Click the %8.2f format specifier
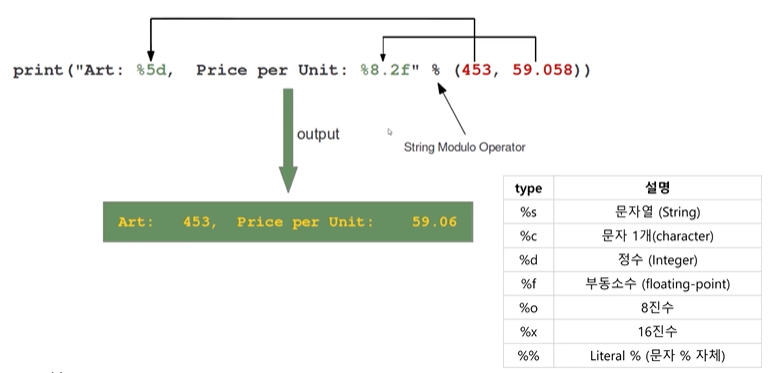The image size is (768, 373). coord(390,70)
